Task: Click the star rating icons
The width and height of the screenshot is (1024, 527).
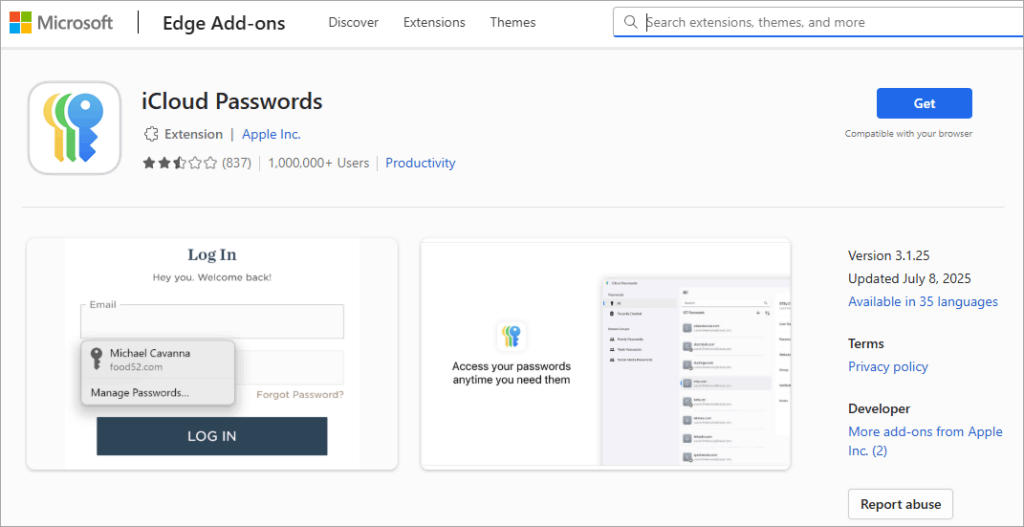Action: coord(180,163)
